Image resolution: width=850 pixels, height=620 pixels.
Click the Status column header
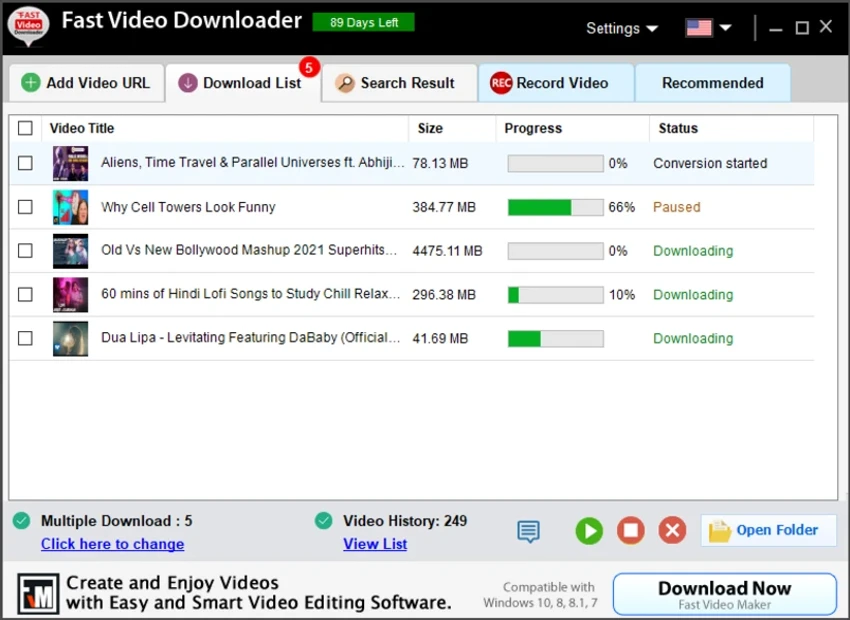678,128
